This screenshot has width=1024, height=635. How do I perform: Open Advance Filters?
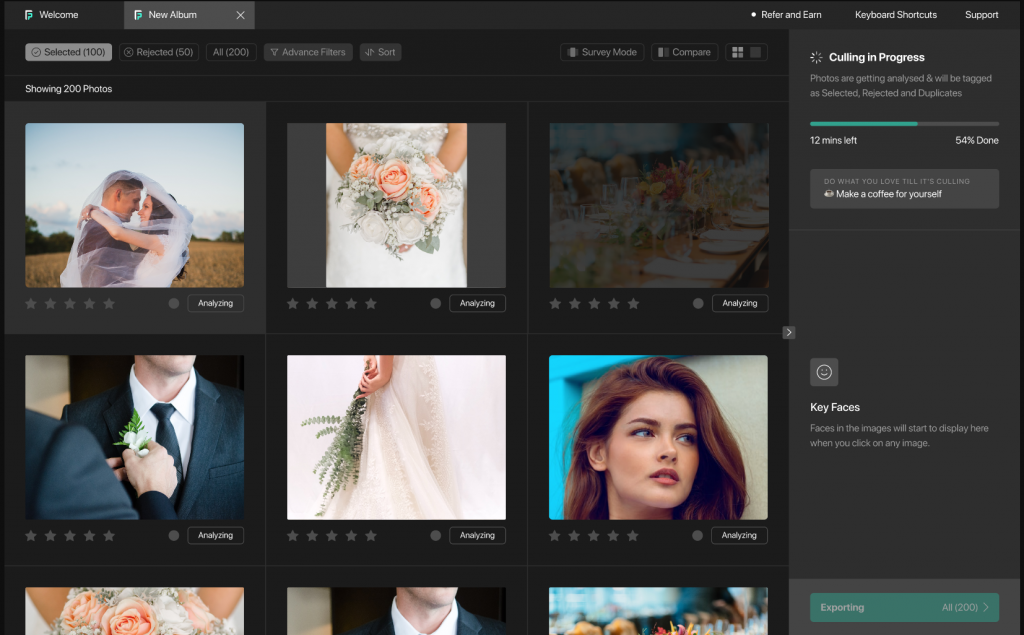pyautogui.click(x=308, y=52)
